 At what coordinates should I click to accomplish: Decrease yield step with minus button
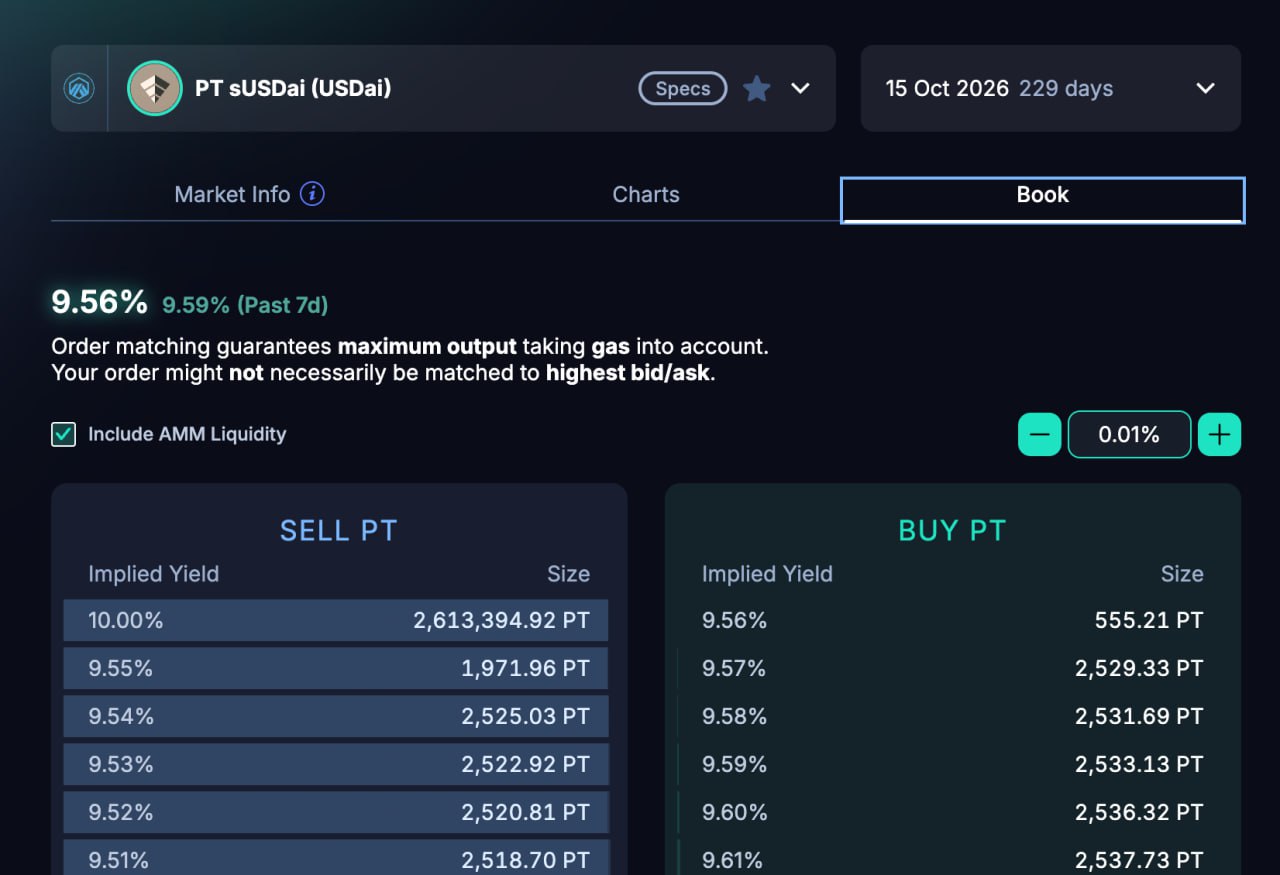tap(1039, 435)
